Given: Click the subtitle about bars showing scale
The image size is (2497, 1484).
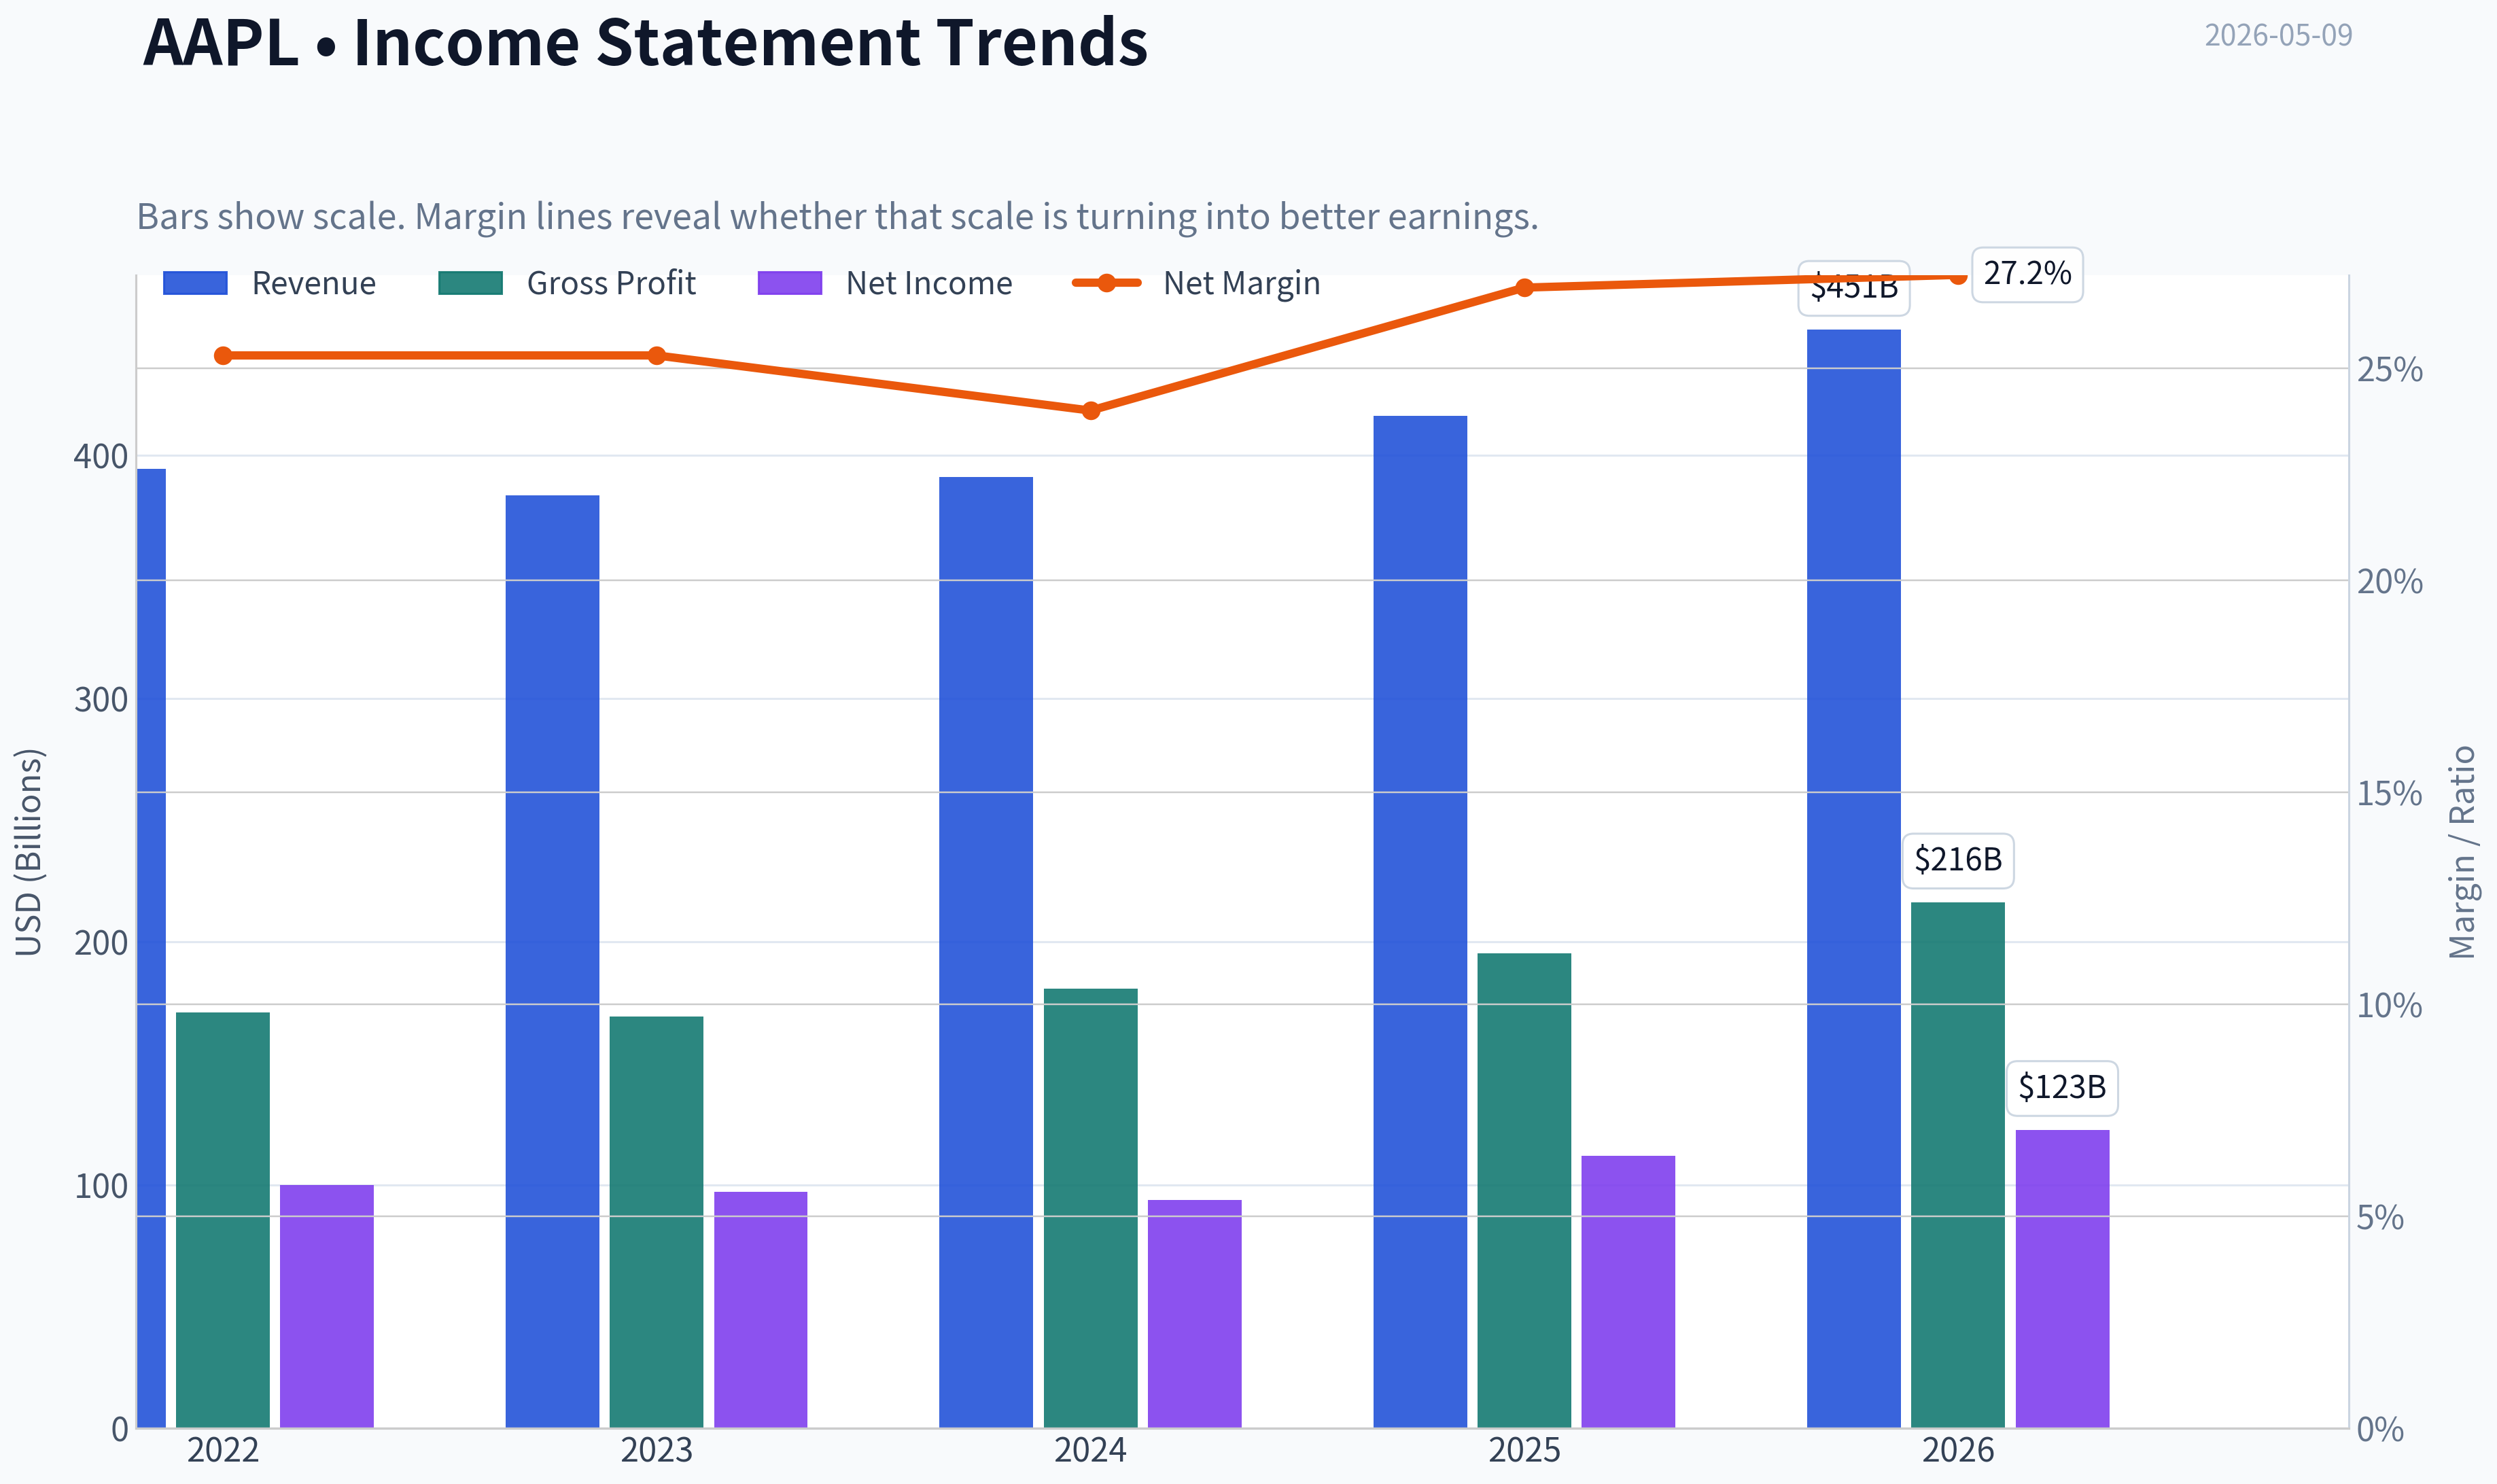Looking at the screenshot, I should click(837, 216).
